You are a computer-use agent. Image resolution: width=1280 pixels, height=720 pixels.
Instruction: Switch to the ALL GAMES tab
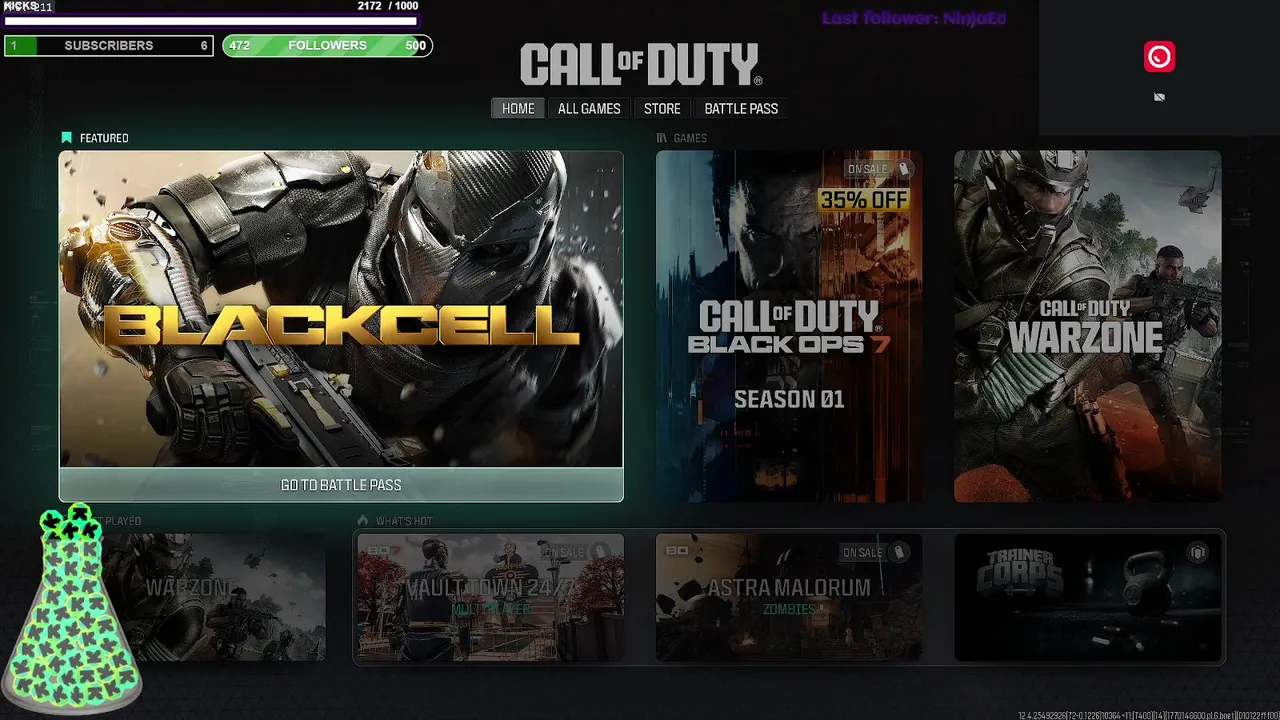589,108
